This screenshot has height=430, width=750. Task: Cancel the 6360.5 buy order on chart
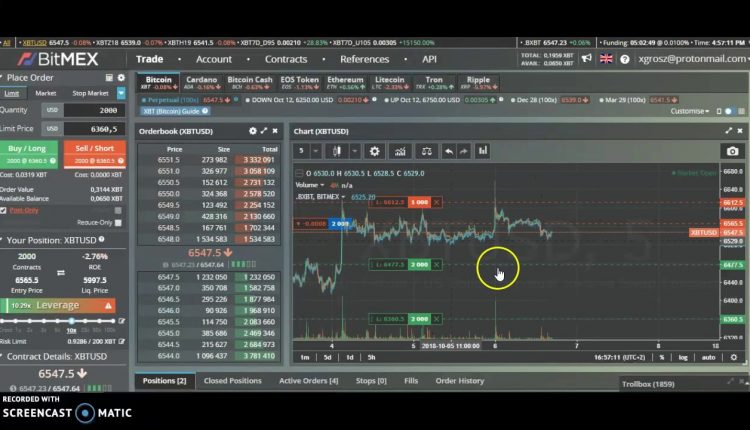(436, 319)
